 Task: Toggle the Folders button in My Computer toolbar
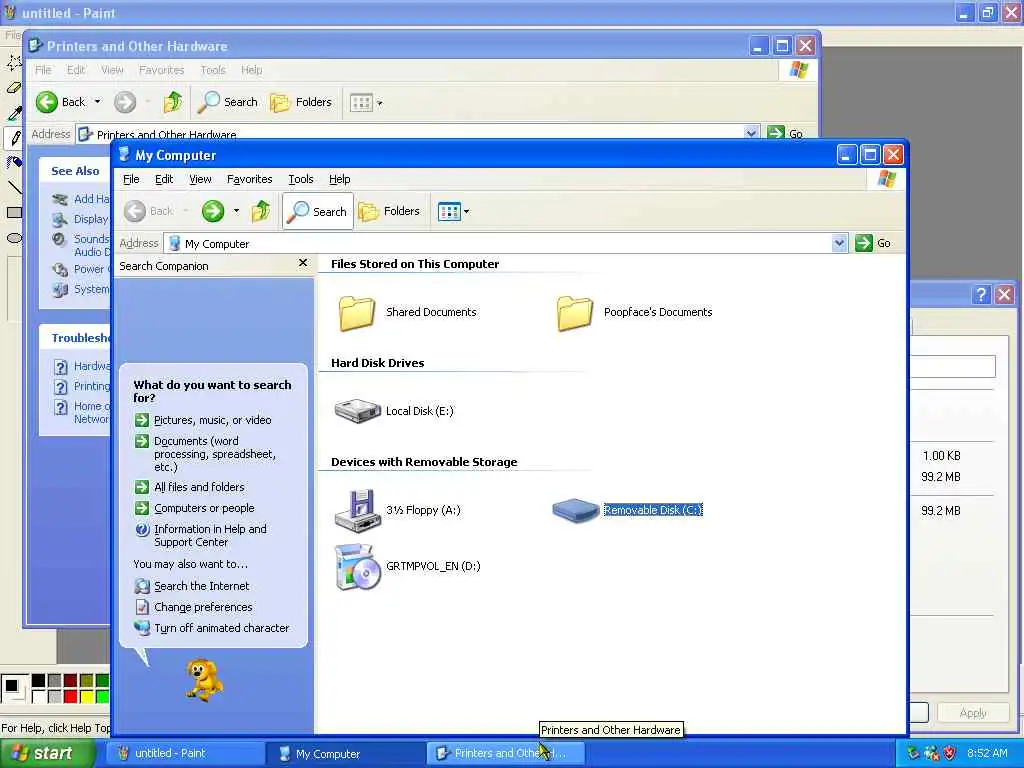point(389,211)
